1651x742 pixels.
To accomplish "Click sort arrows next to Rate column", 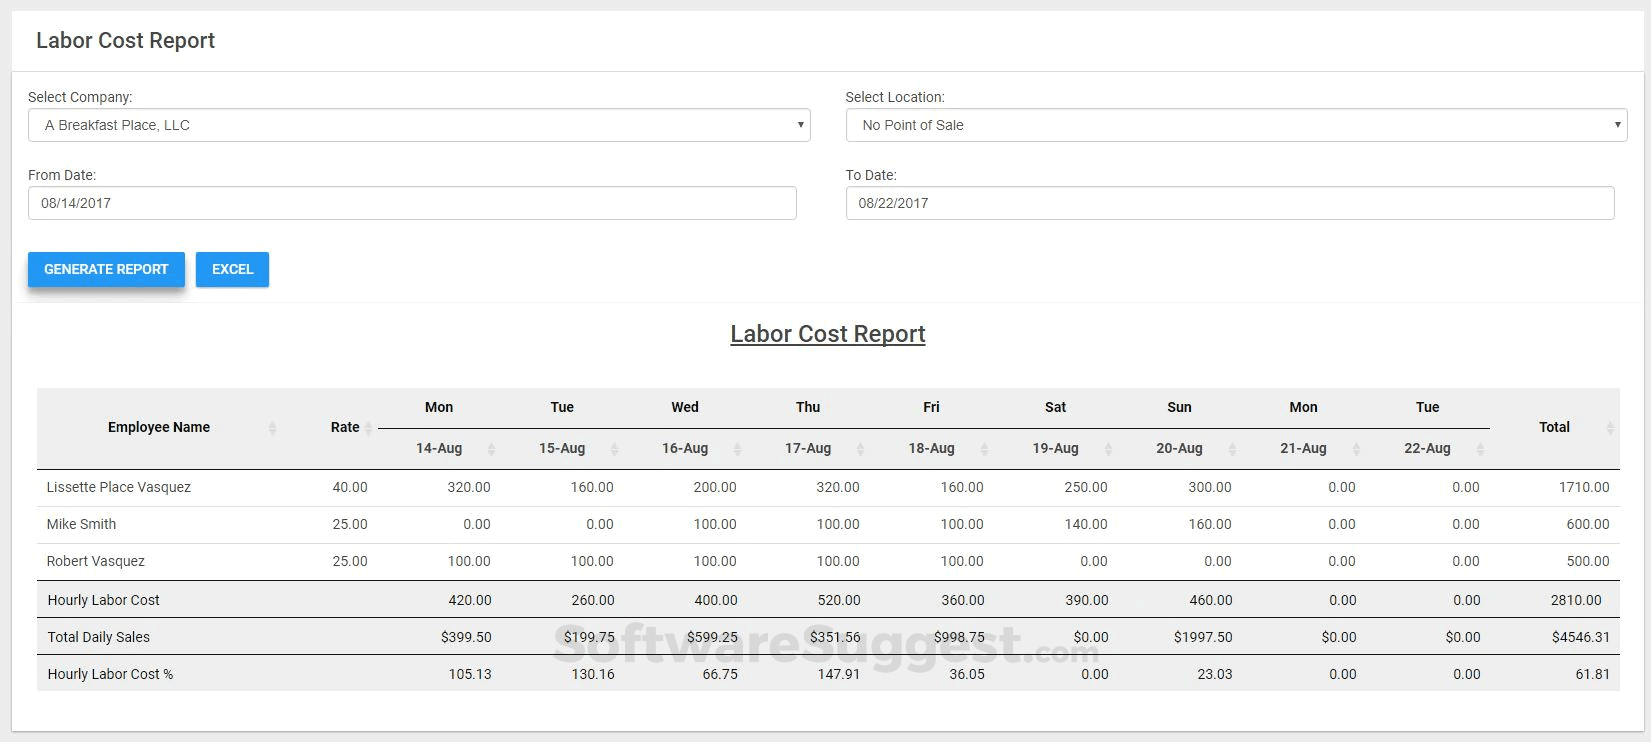I will click(x=368, y=428).
